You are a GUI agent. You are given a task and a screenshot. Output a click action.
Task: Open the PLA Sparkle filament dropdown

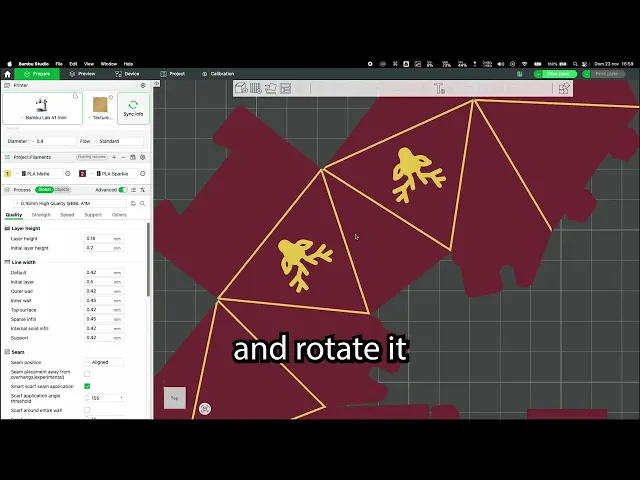point(113,173)
